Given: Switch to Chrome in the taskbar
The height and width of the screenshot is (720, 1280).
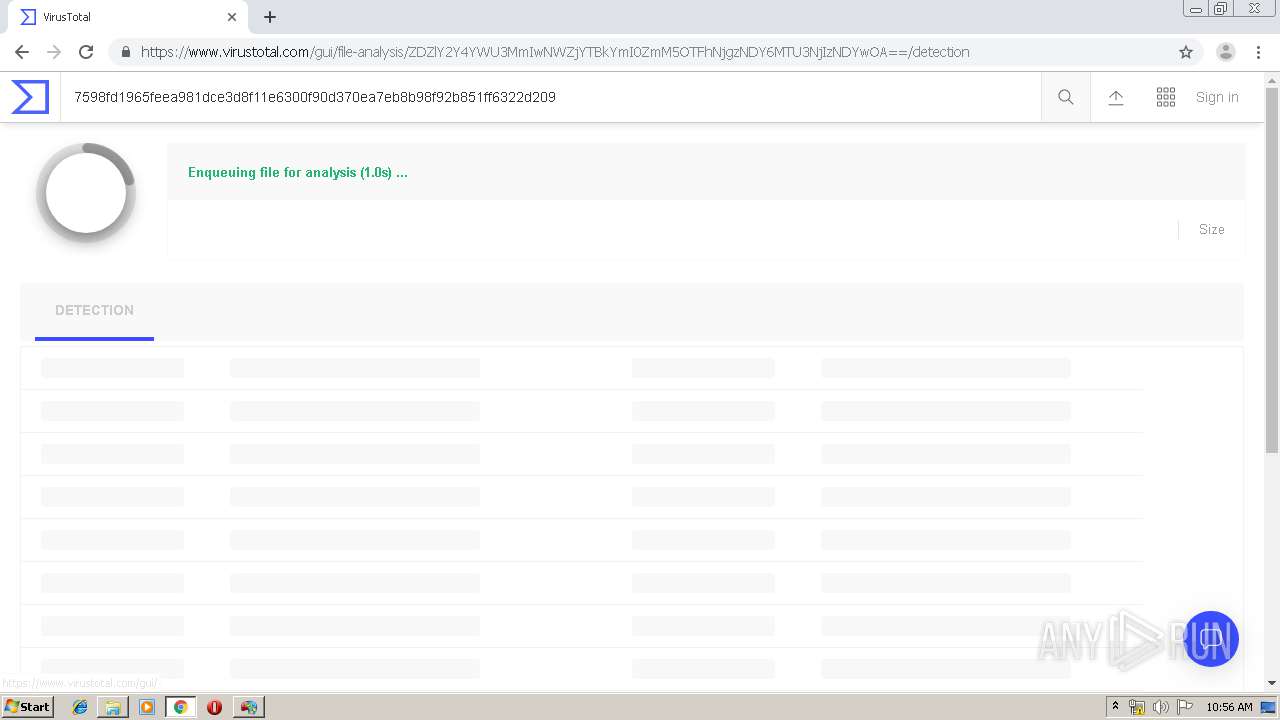Looking at the screenshot, I should click(x=180, y=707).
